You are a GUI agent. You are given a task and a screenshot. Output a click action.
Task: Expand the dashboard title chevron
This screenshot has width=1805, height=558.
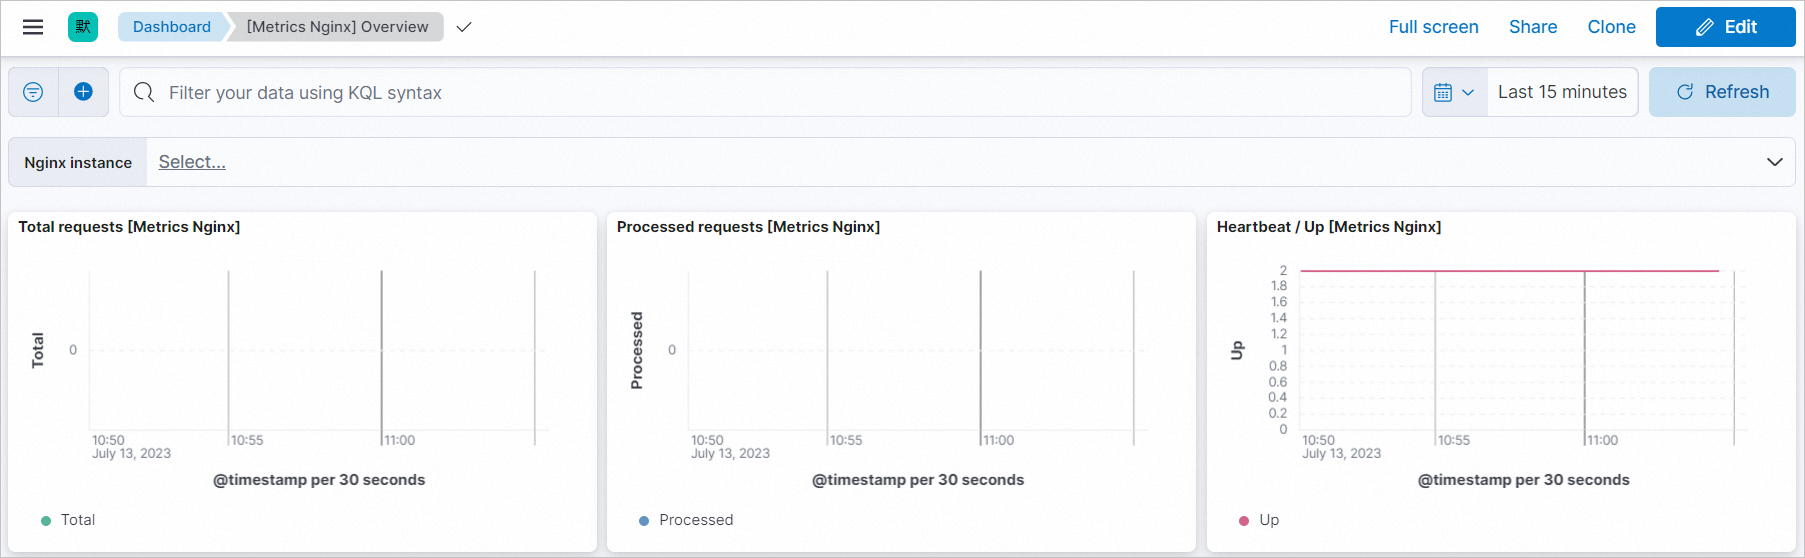click(463, 27)
